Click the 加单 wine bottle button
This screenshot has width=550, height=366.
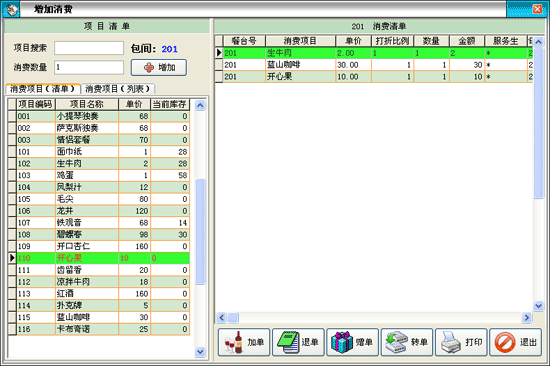[x=244, y=342]
